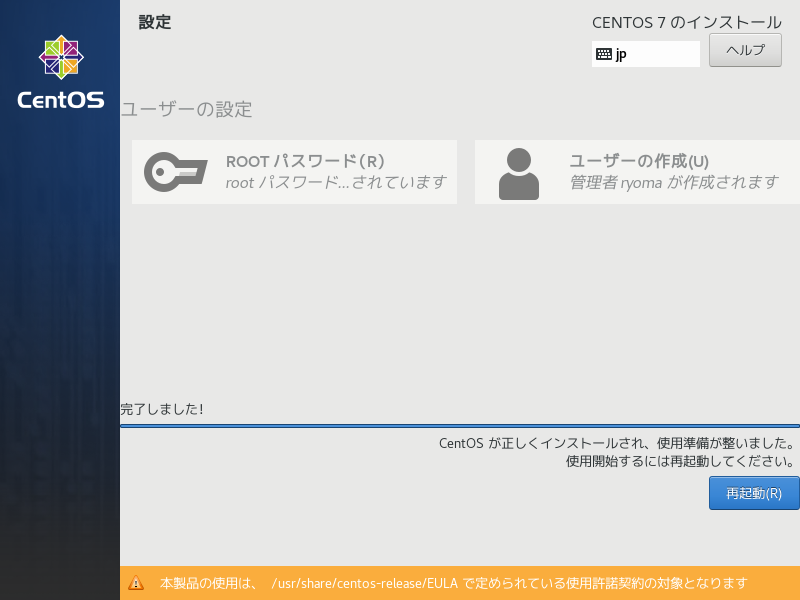The height and width of the screenshot is (600, 800).
Task: Click the keyboard layout icon
Action: (604, 54)
